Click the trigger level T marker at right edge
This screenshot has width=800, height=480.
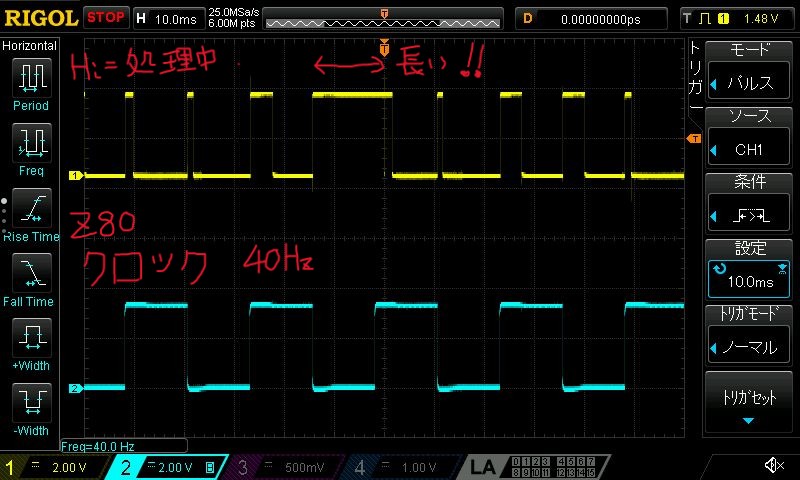(694, 138)
